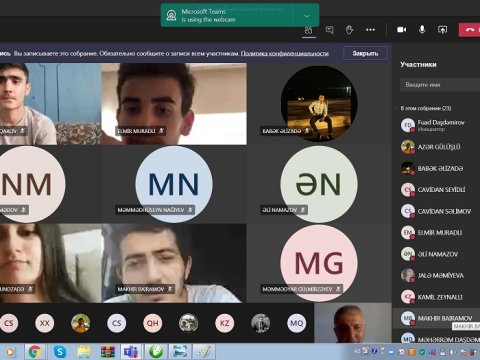Click the QH participant bubble in bottom strip
The height and width of the screenshot is (360, 480).
tap(153, 323)
